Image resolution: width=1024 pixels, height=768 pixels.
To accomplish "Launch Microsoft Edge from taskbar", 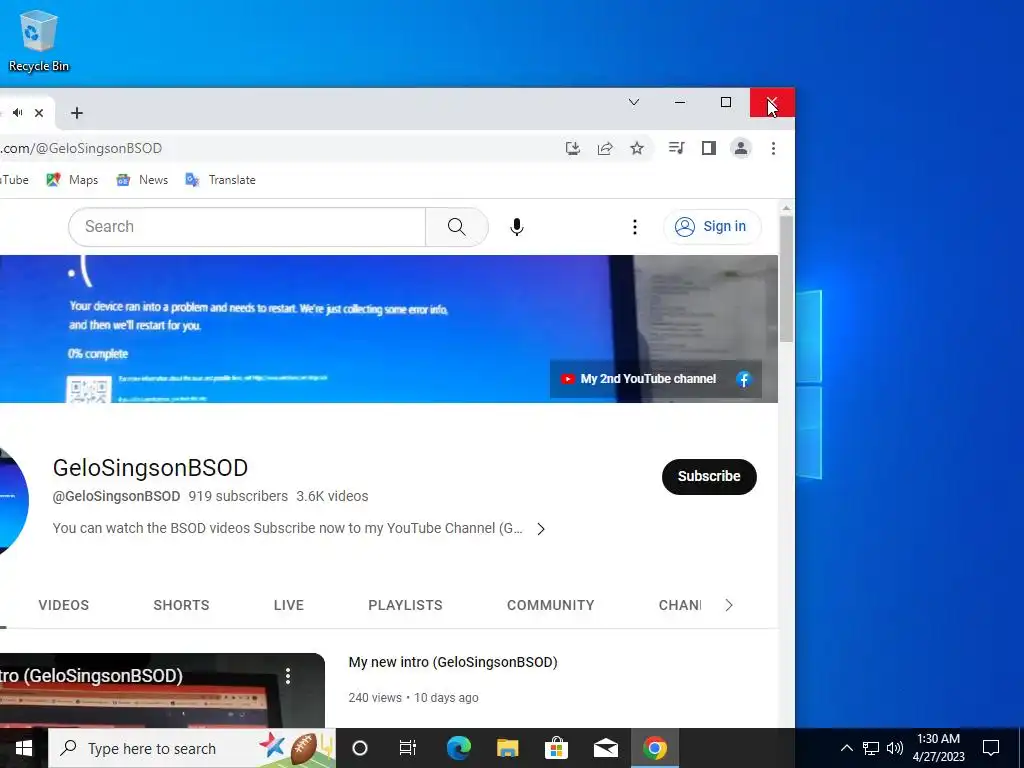I will pyautogui.click(x=458, y=748).
